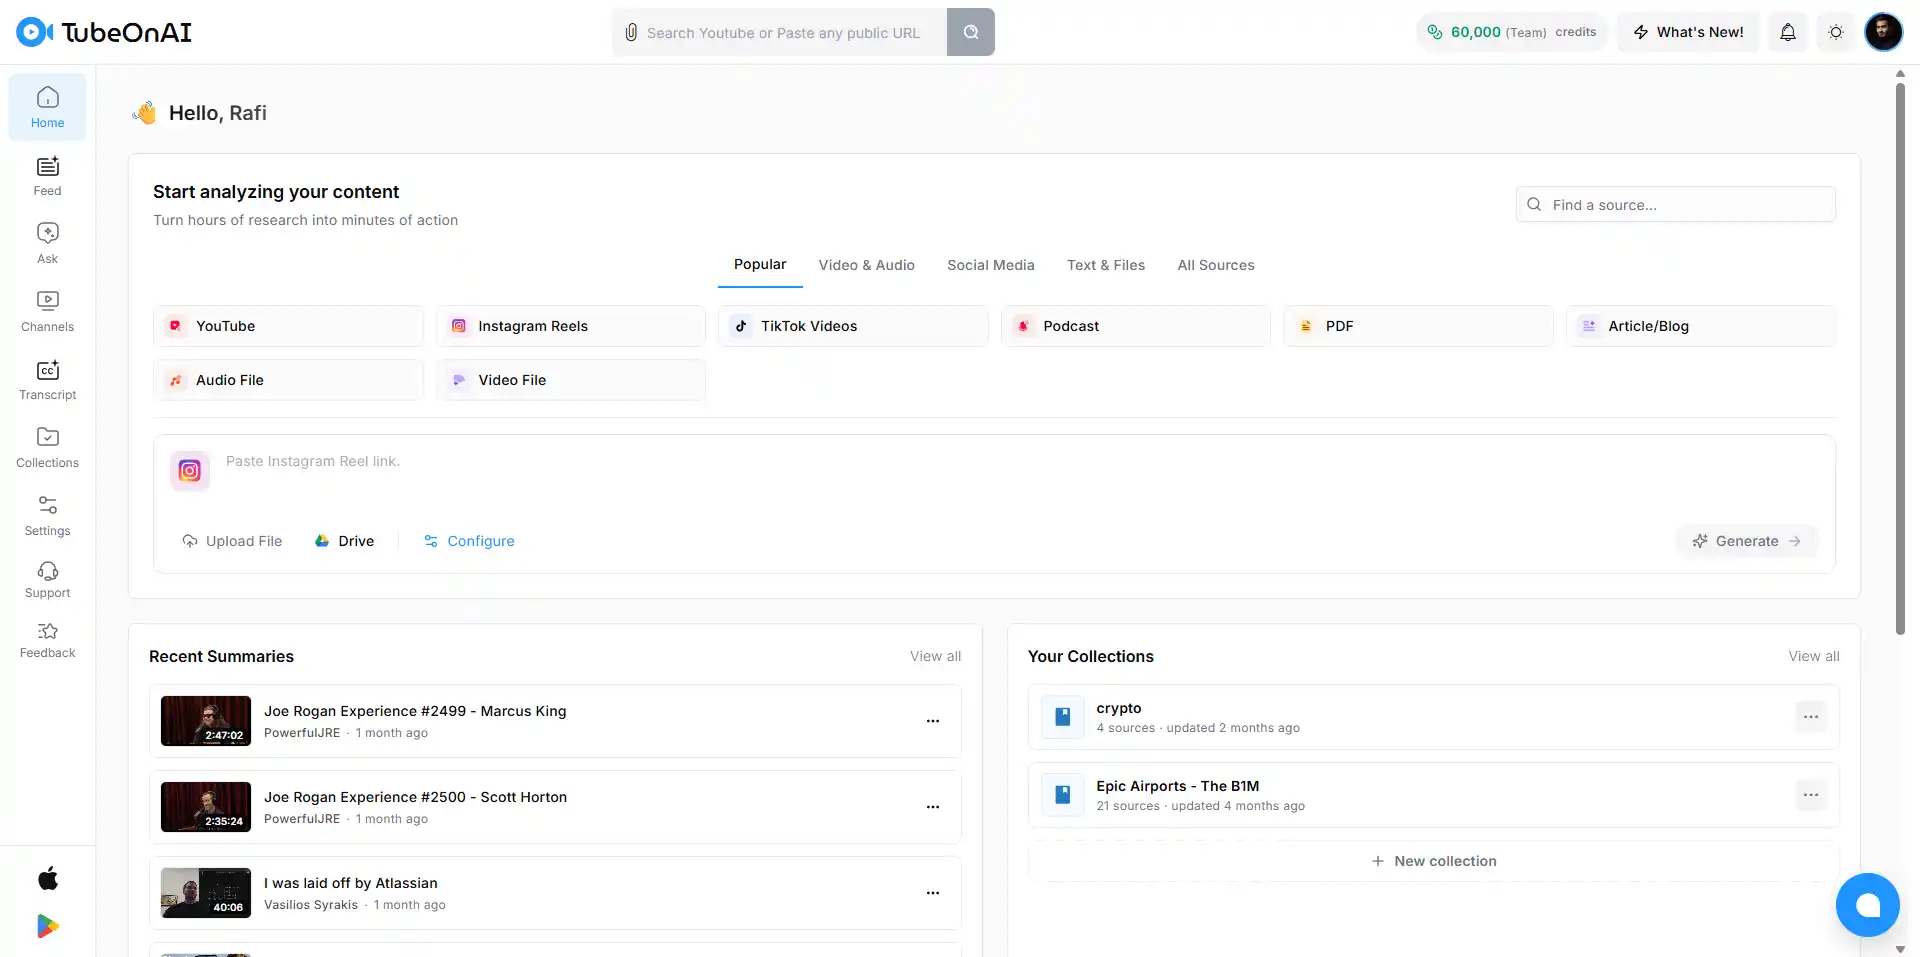This screenshot has height=957, width=1920.
Task: Open options menu for crypto collection
Action: (x=1810, y=717)
